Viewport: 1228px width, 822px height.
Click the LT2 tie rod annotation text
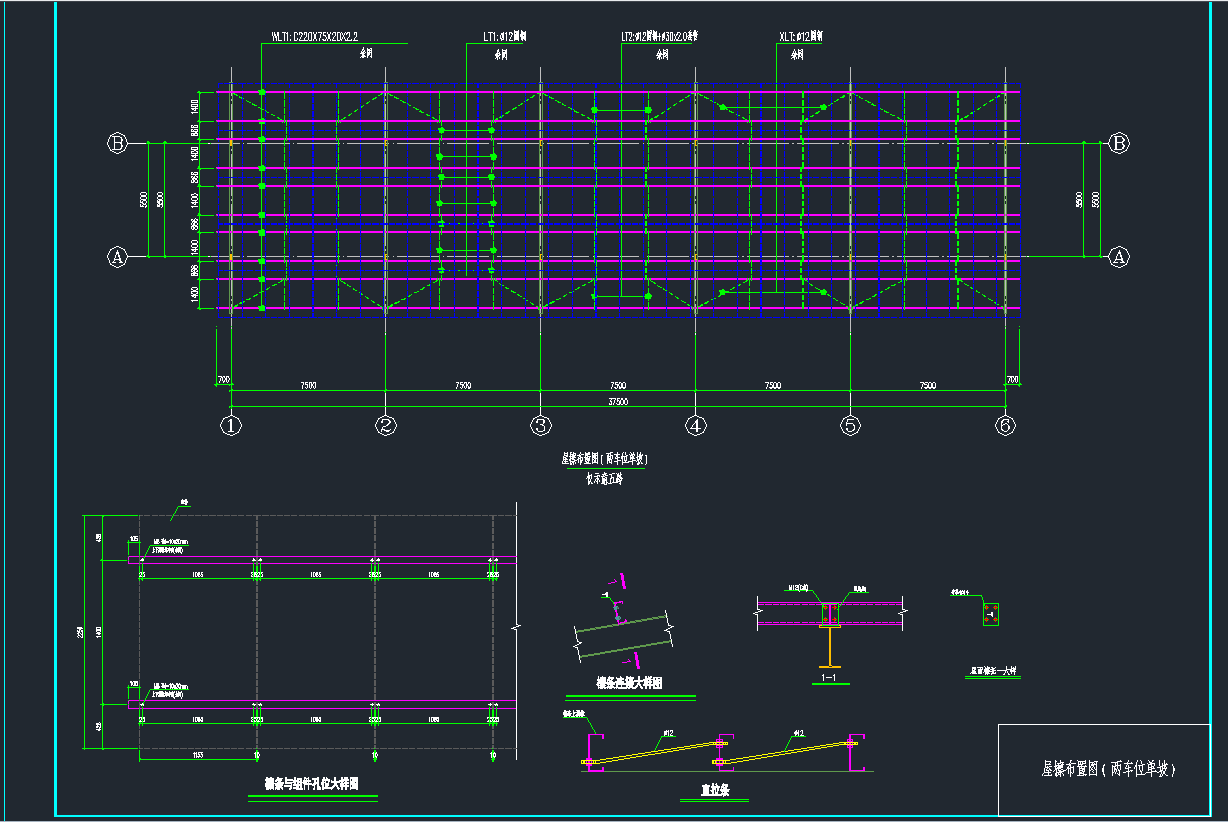click(x=659, y=37)
